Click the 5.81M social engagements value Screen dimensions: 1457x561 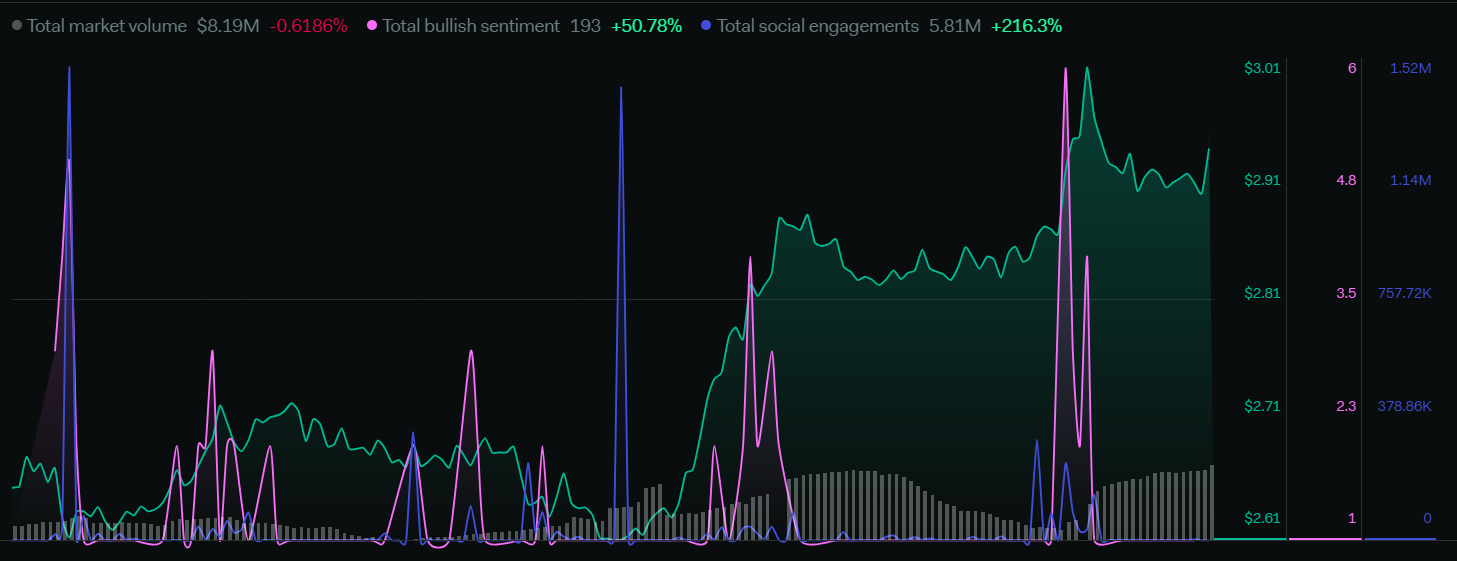[954, 26]
